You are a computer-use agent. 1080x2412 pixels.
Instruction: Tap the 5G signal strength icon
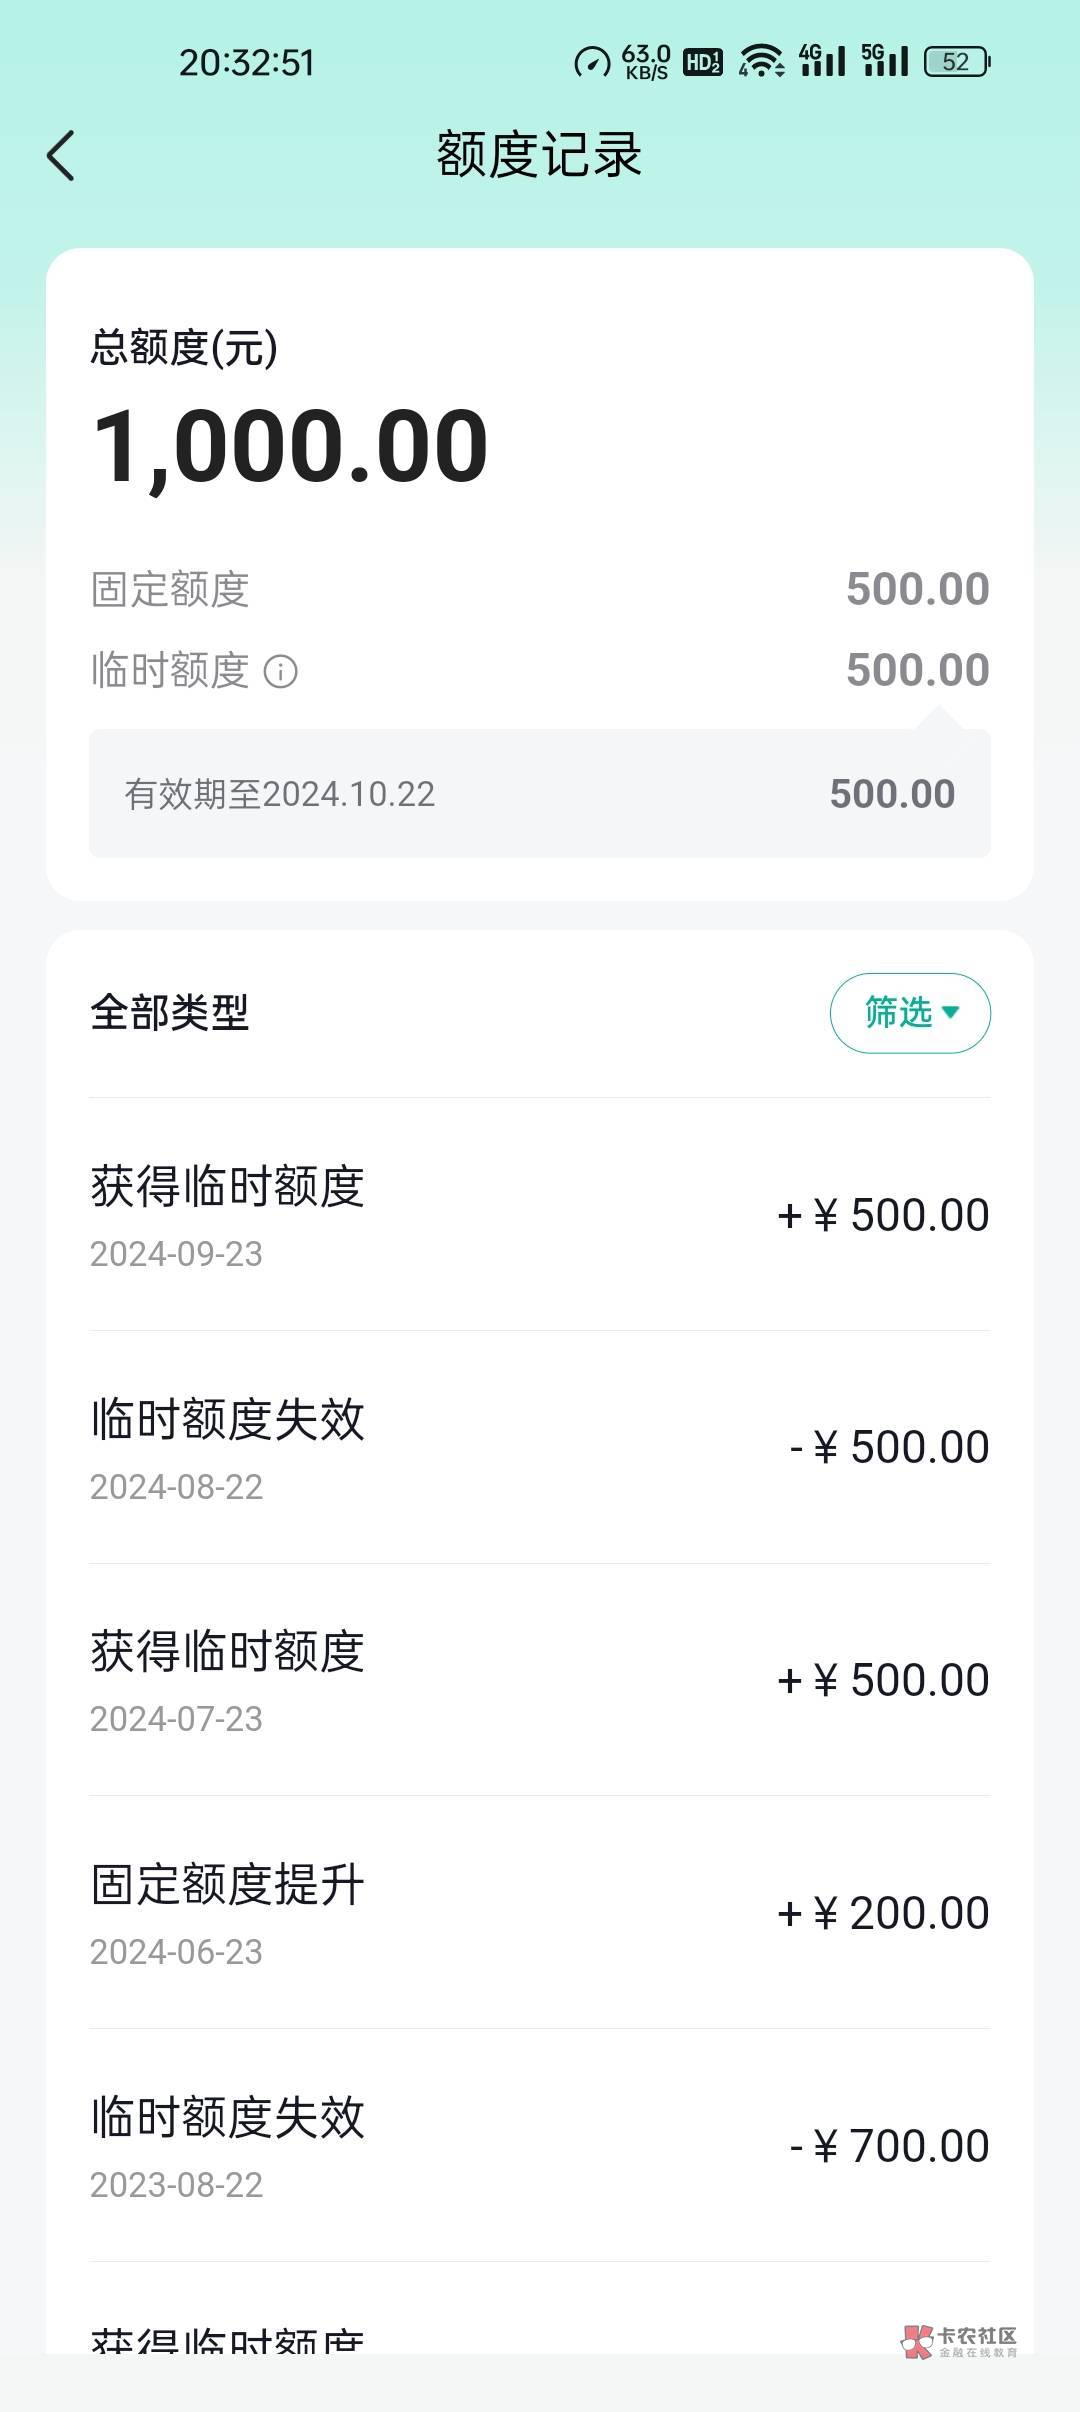[885, 62]
